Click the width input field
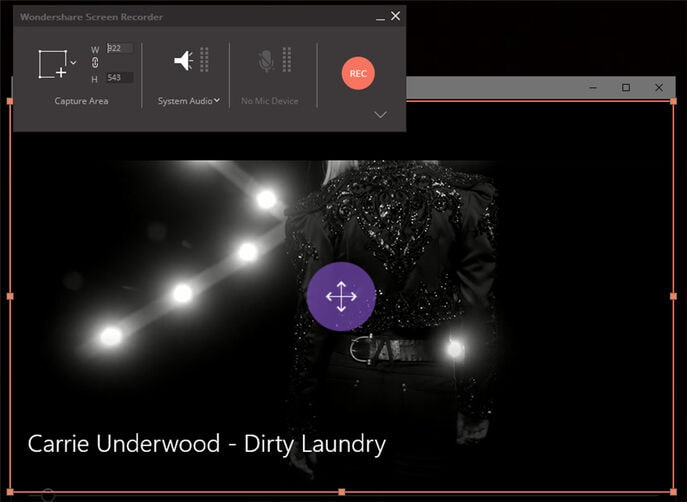The image size is (687, 502). pyautogui.click(x=119, y=48)
